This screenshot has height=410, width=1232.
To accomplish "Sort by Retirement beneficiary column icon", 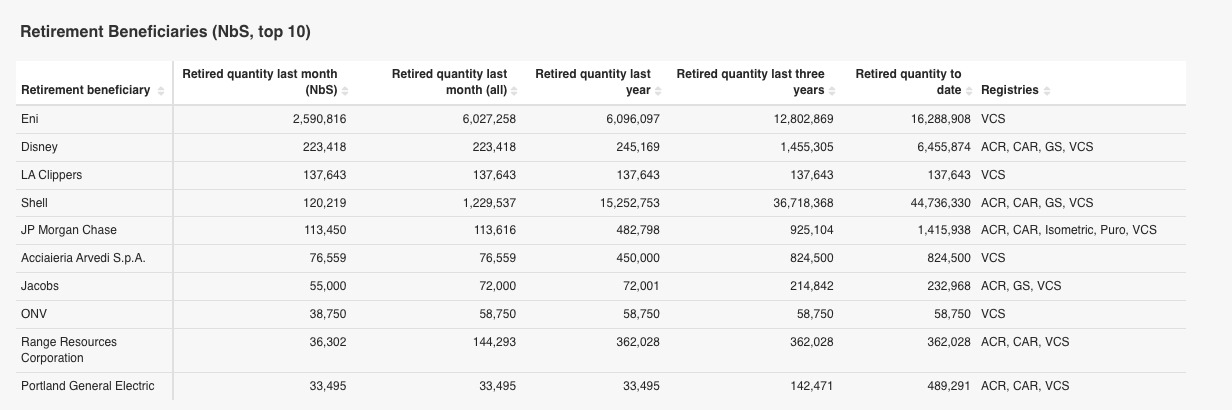I will pos(161,91).
